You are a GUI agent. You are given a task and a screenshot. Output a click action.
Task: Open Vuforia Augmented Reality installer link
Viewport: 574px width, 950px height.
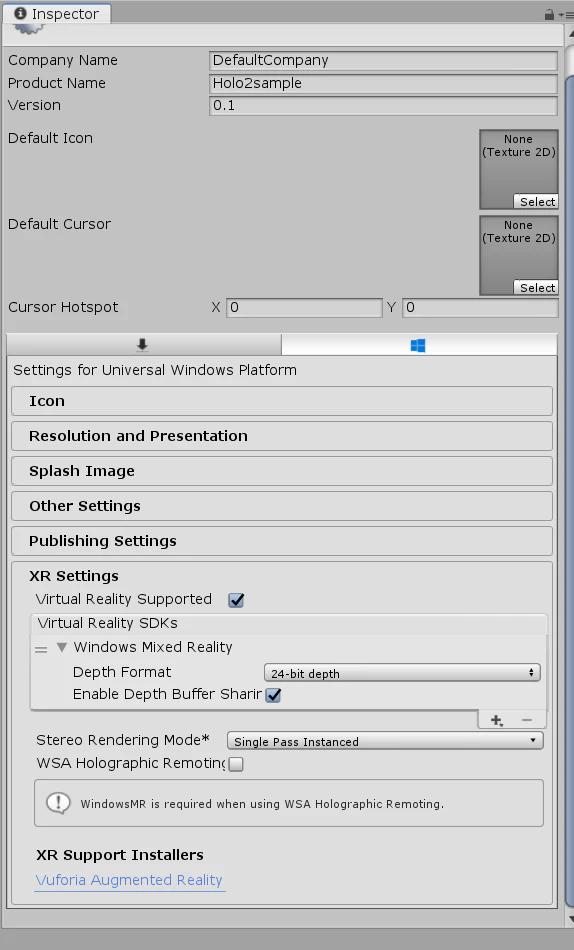[129, 880]
